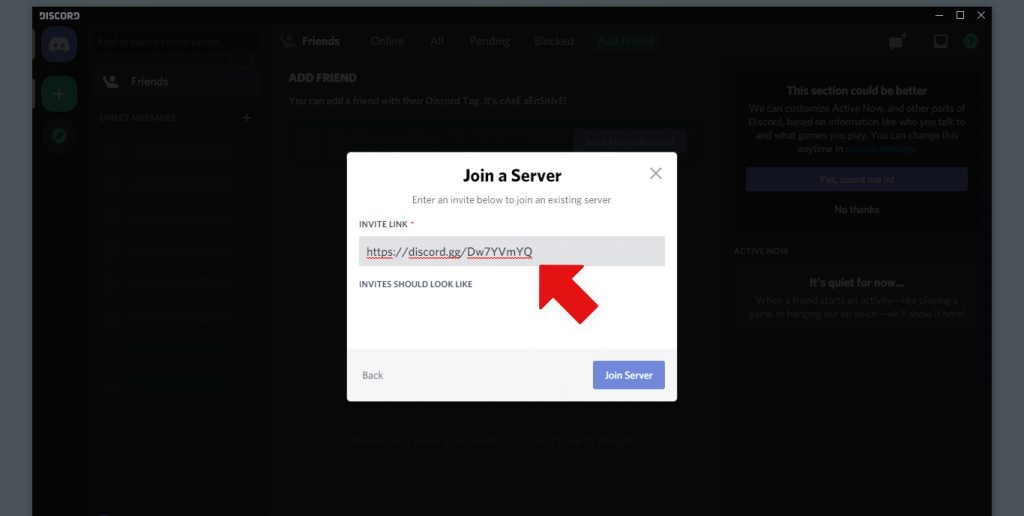
Task: Minimize the Discord window
Action: pos(938,15)
